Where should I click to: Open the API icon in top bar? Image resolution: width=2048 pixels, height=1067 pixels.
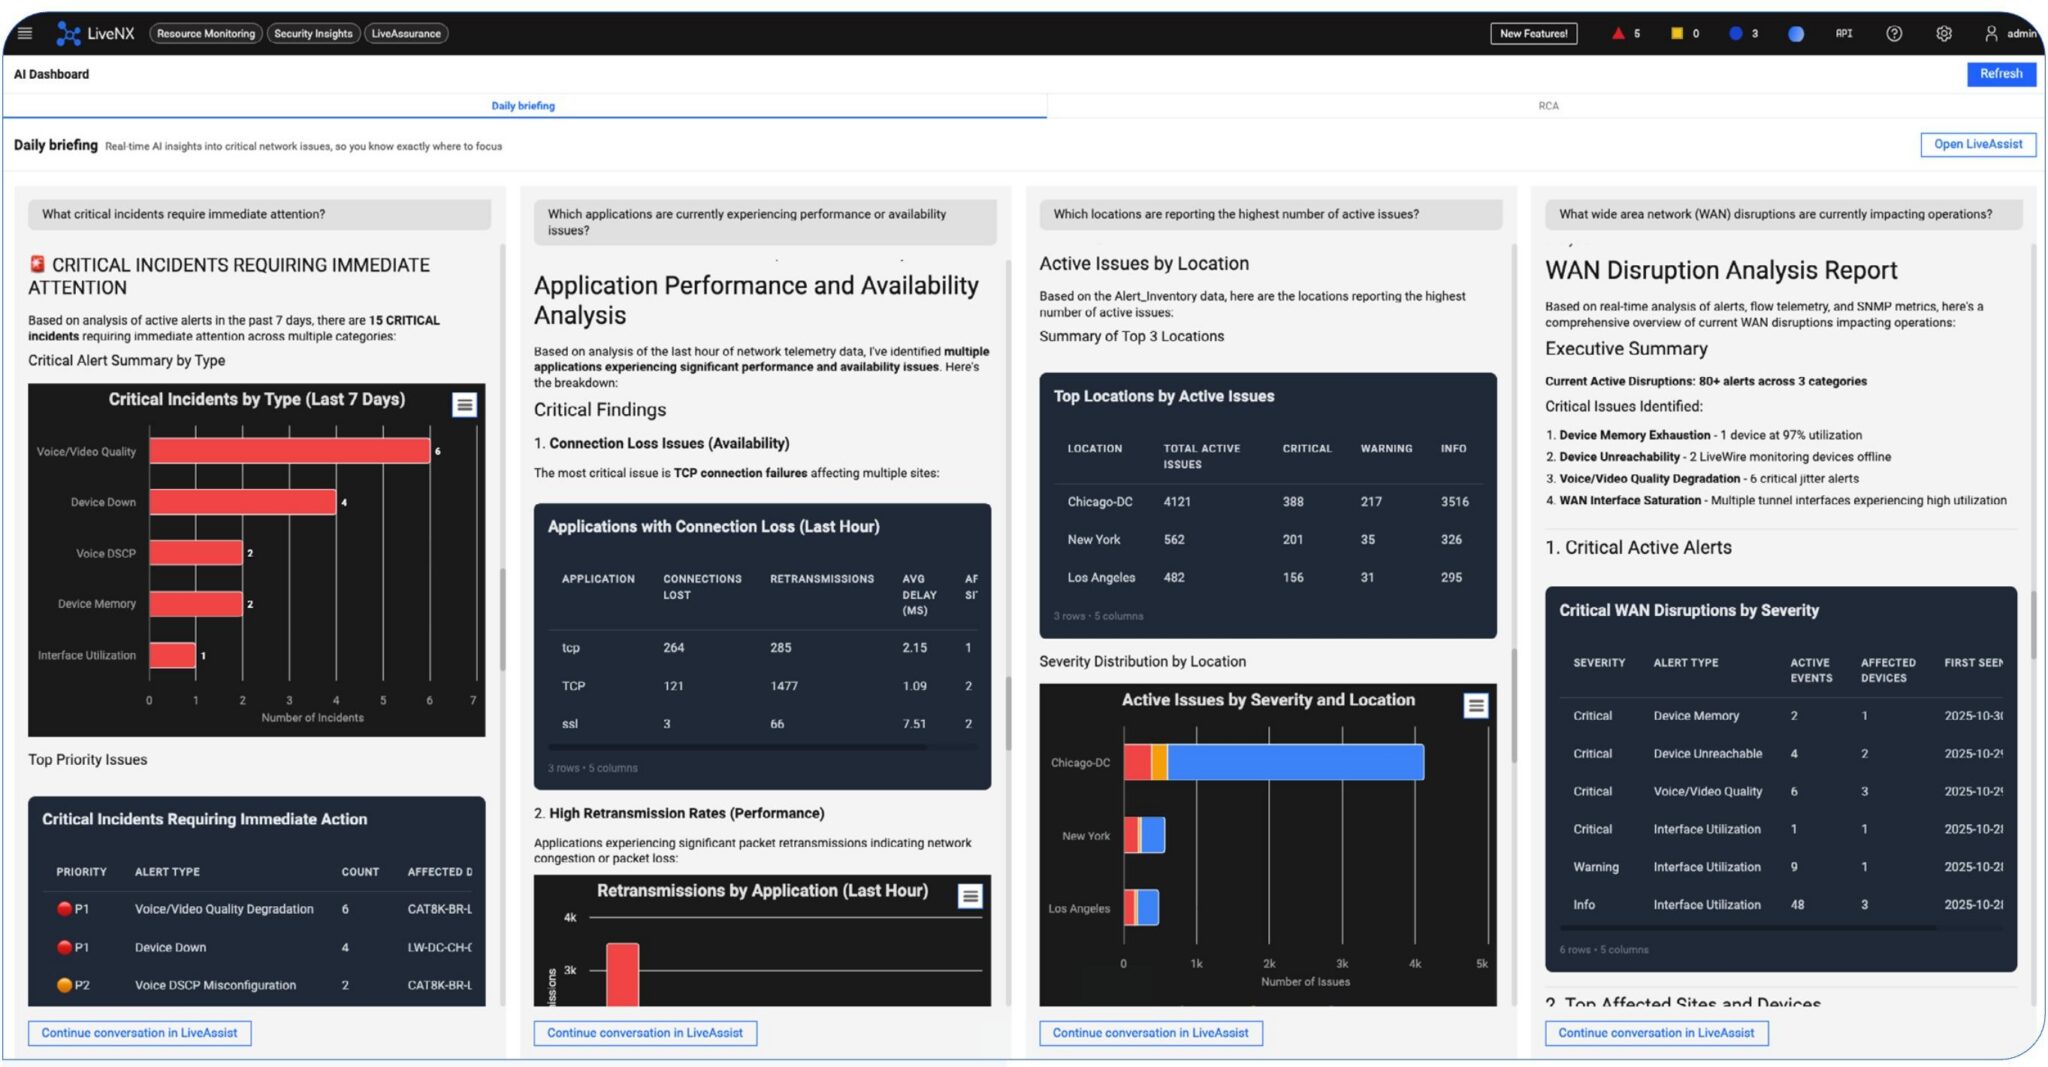coord(1844,33)
